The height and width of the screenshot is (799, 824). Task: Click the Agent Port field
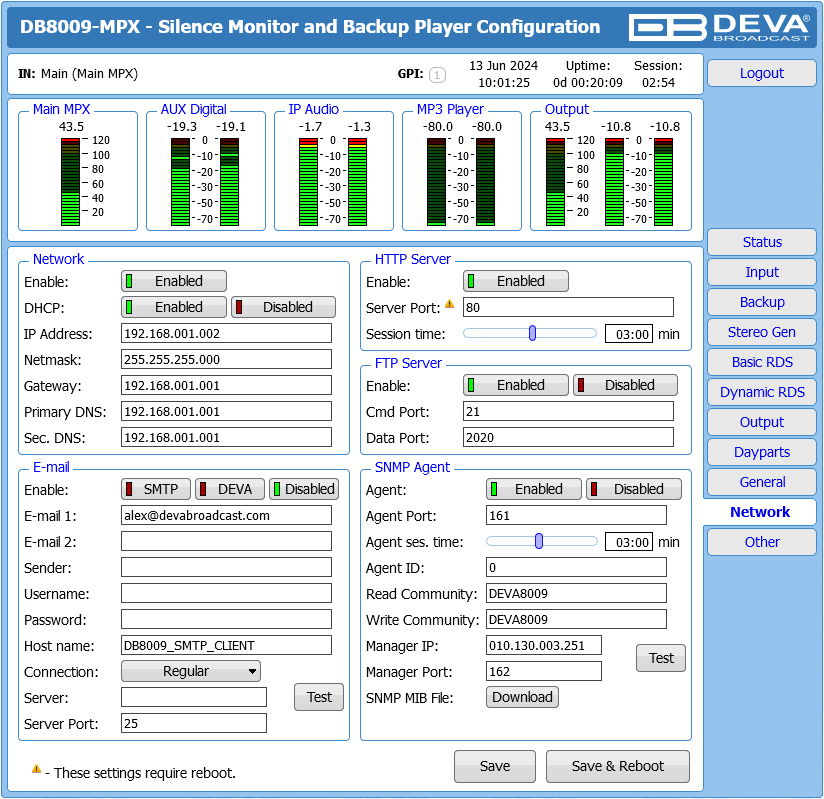pyautogui.click(x=576, y=516)
